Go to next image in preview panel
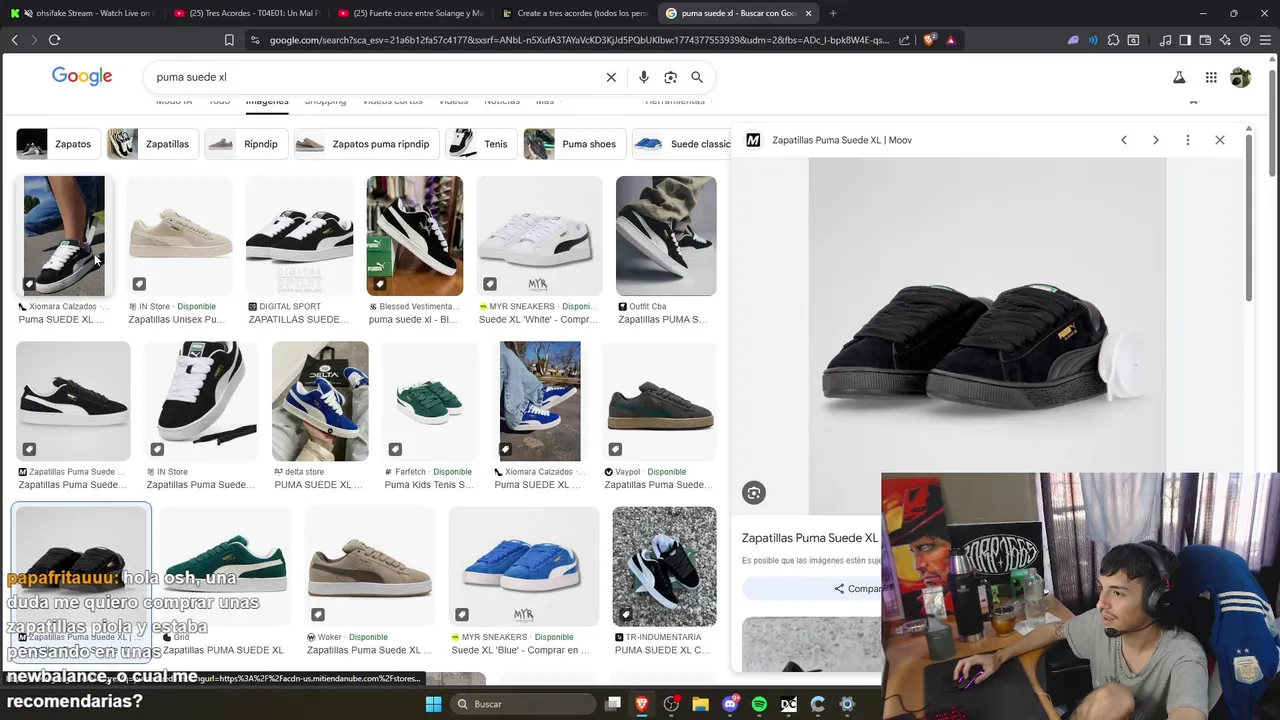 click(1156, 140)
